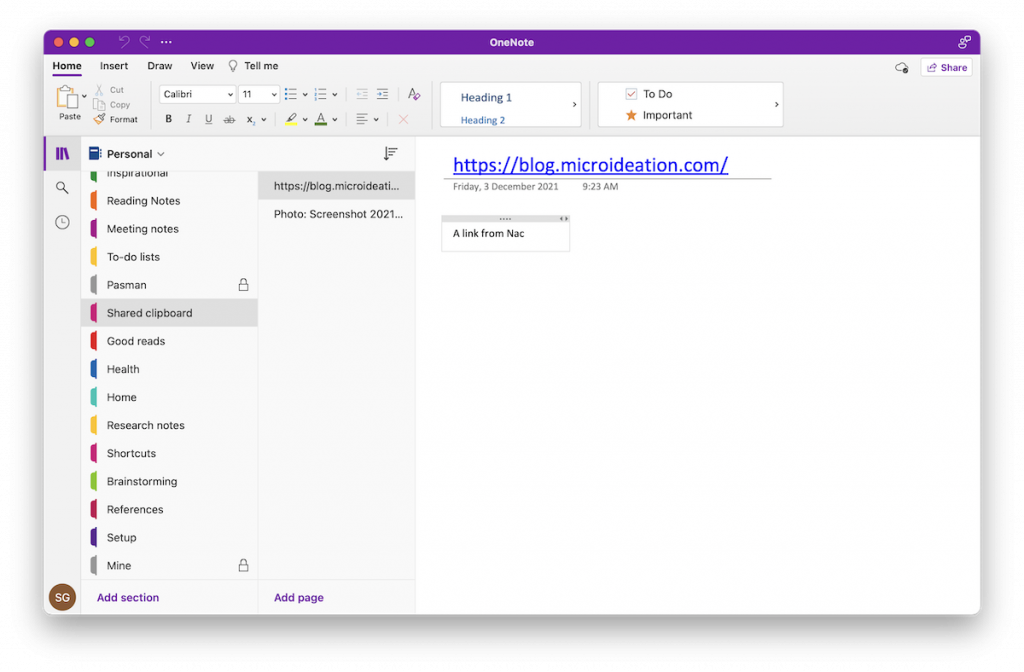Select the To-do lists section

tap(170, 257)
